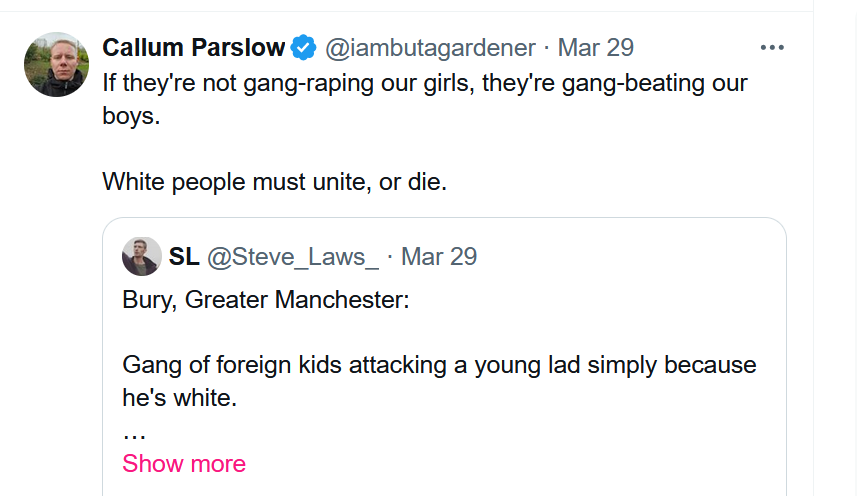The height and width of the screenshot is (496, 857).
Task: Expand the quoted post with Show more
Action: 184,464
